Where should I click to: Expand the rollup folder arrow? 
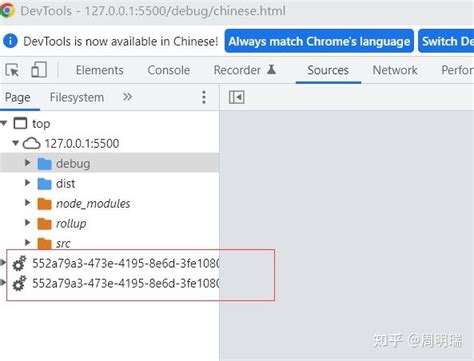28,223
